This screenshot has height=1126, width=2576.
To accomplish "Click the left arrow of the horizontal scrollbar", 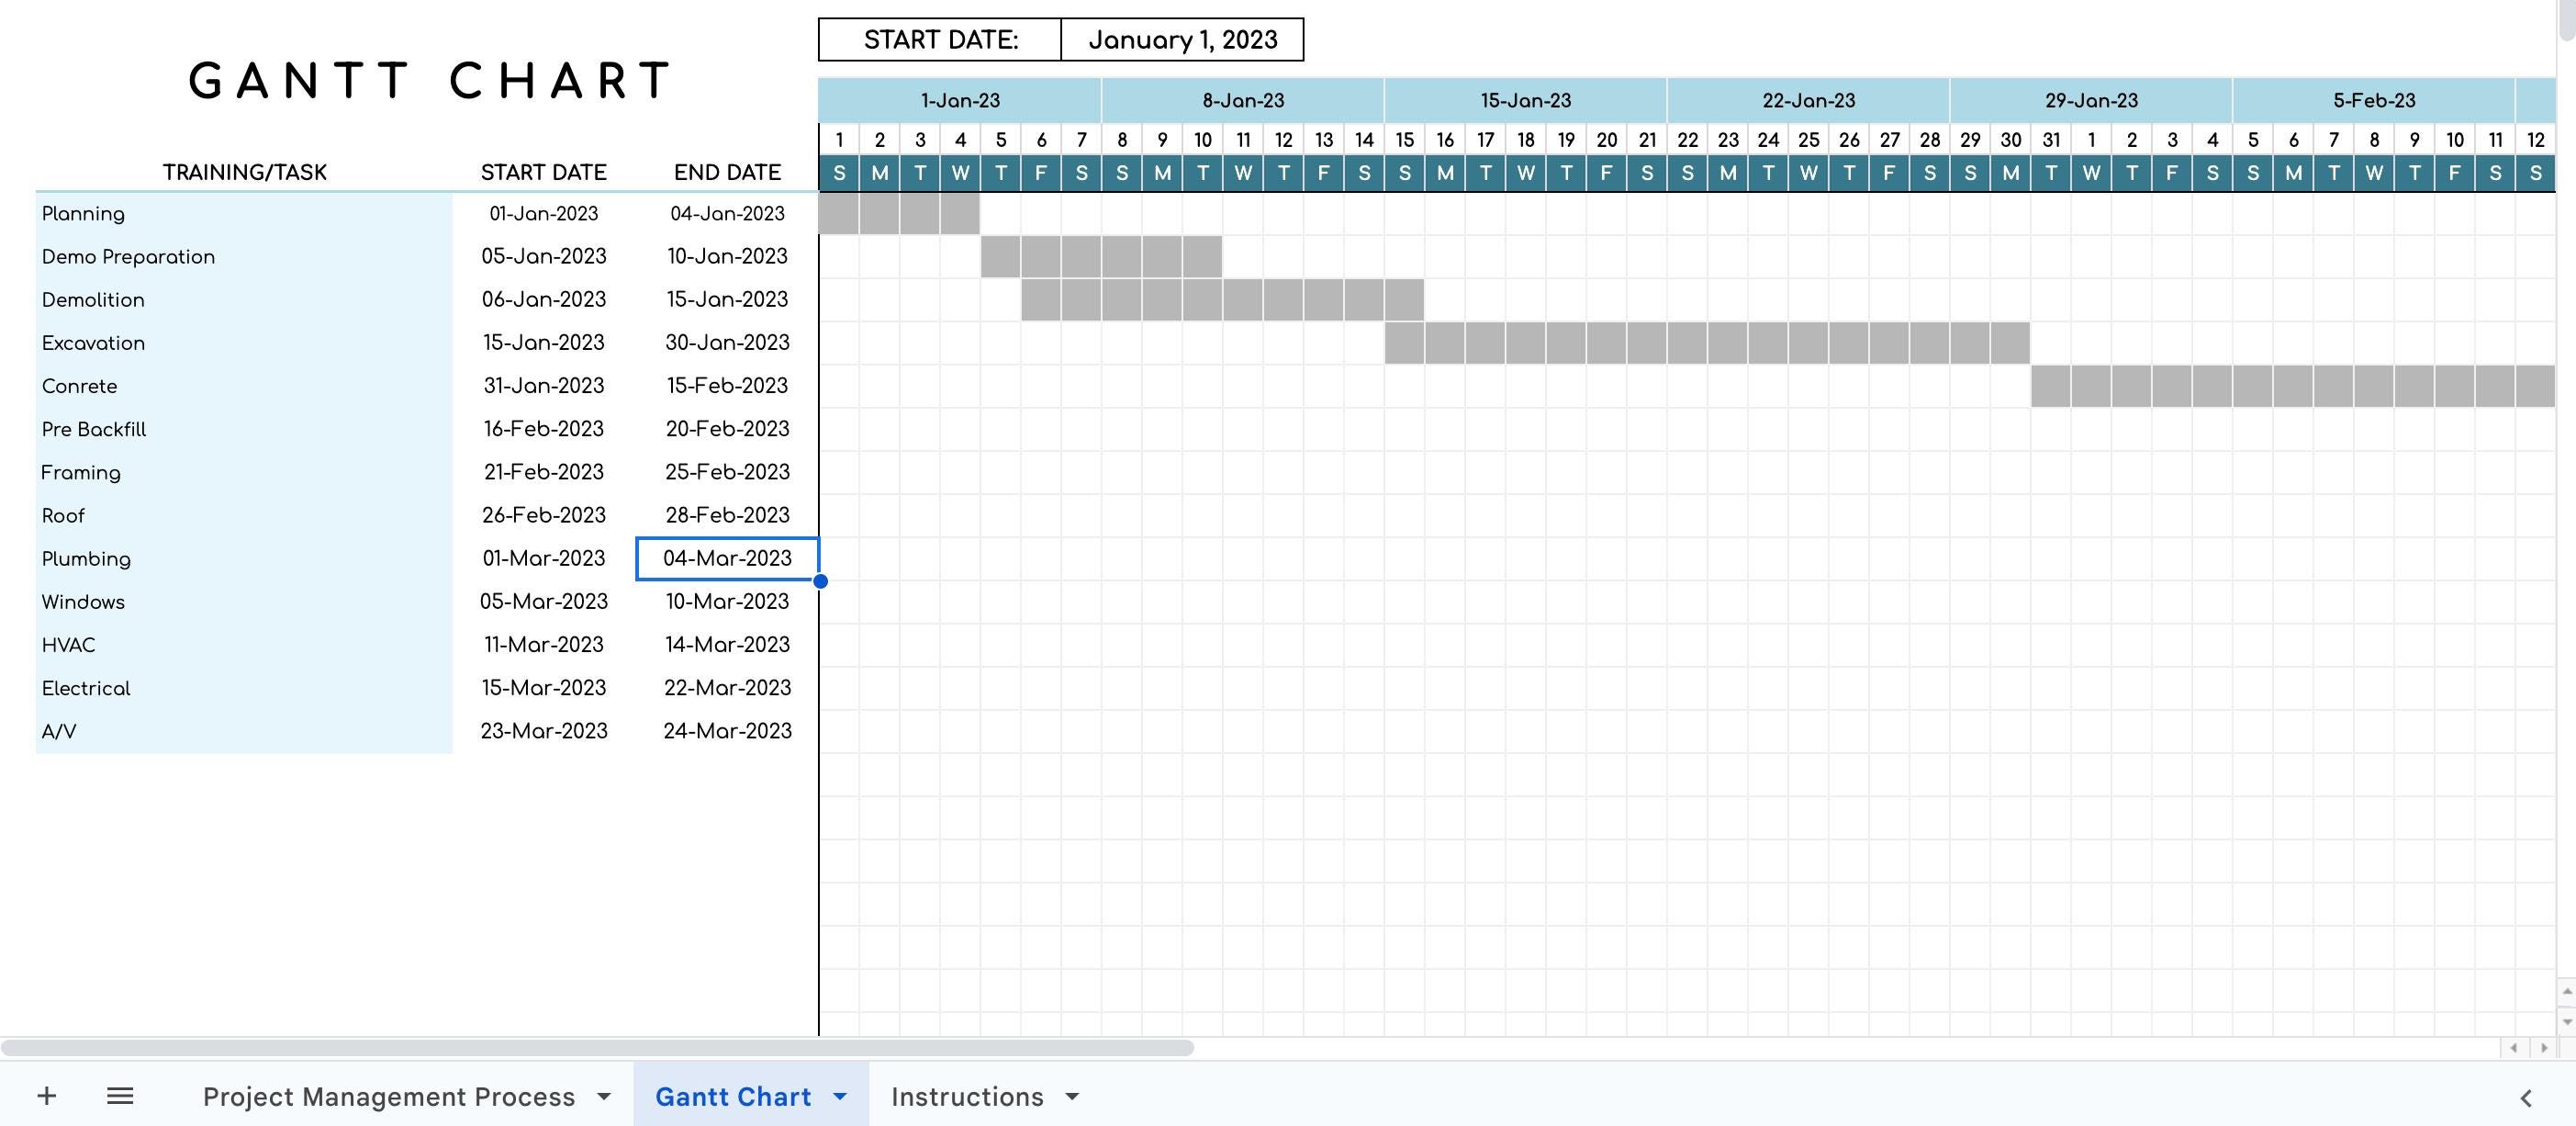I will pos(2512,1049).
